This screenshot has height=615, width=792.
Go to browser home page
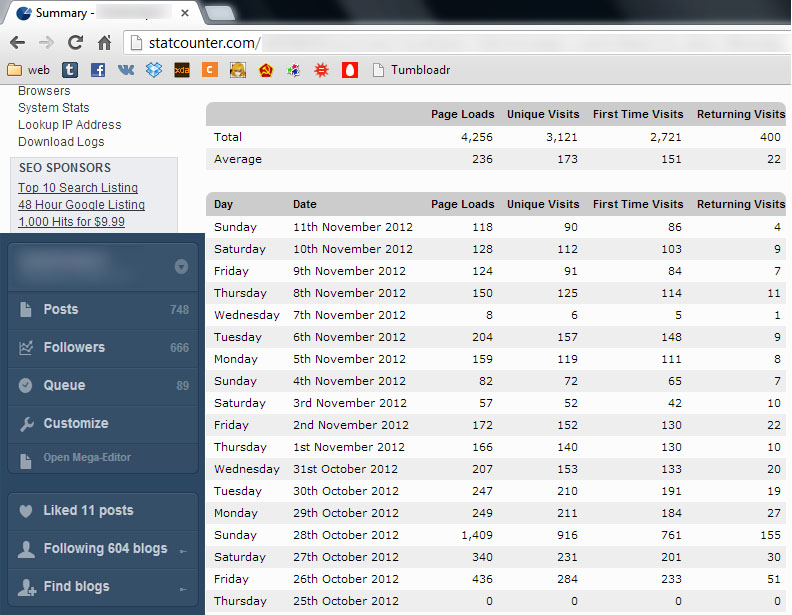(x=104, y=43)
